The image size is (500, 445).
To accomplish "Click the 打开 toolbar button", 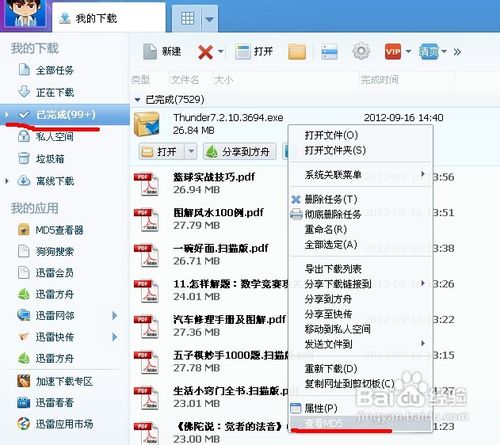I will 254,52.
